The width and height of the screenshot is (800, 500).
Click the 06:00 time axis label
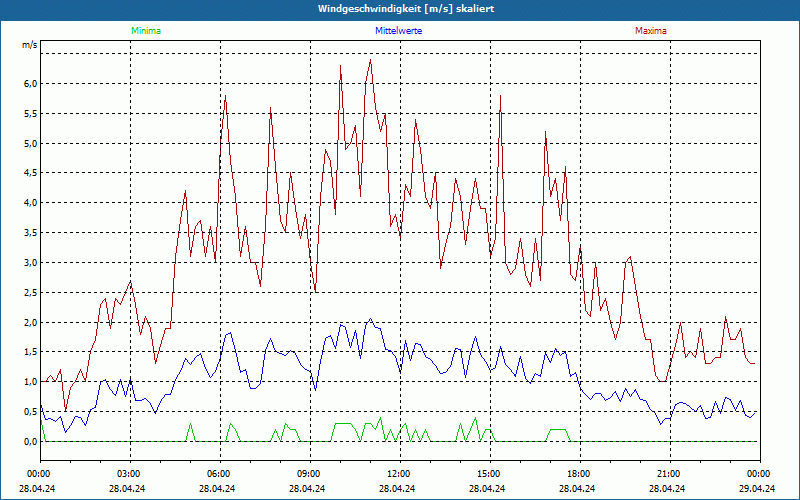pyautogui.click(x=217, y=474)
